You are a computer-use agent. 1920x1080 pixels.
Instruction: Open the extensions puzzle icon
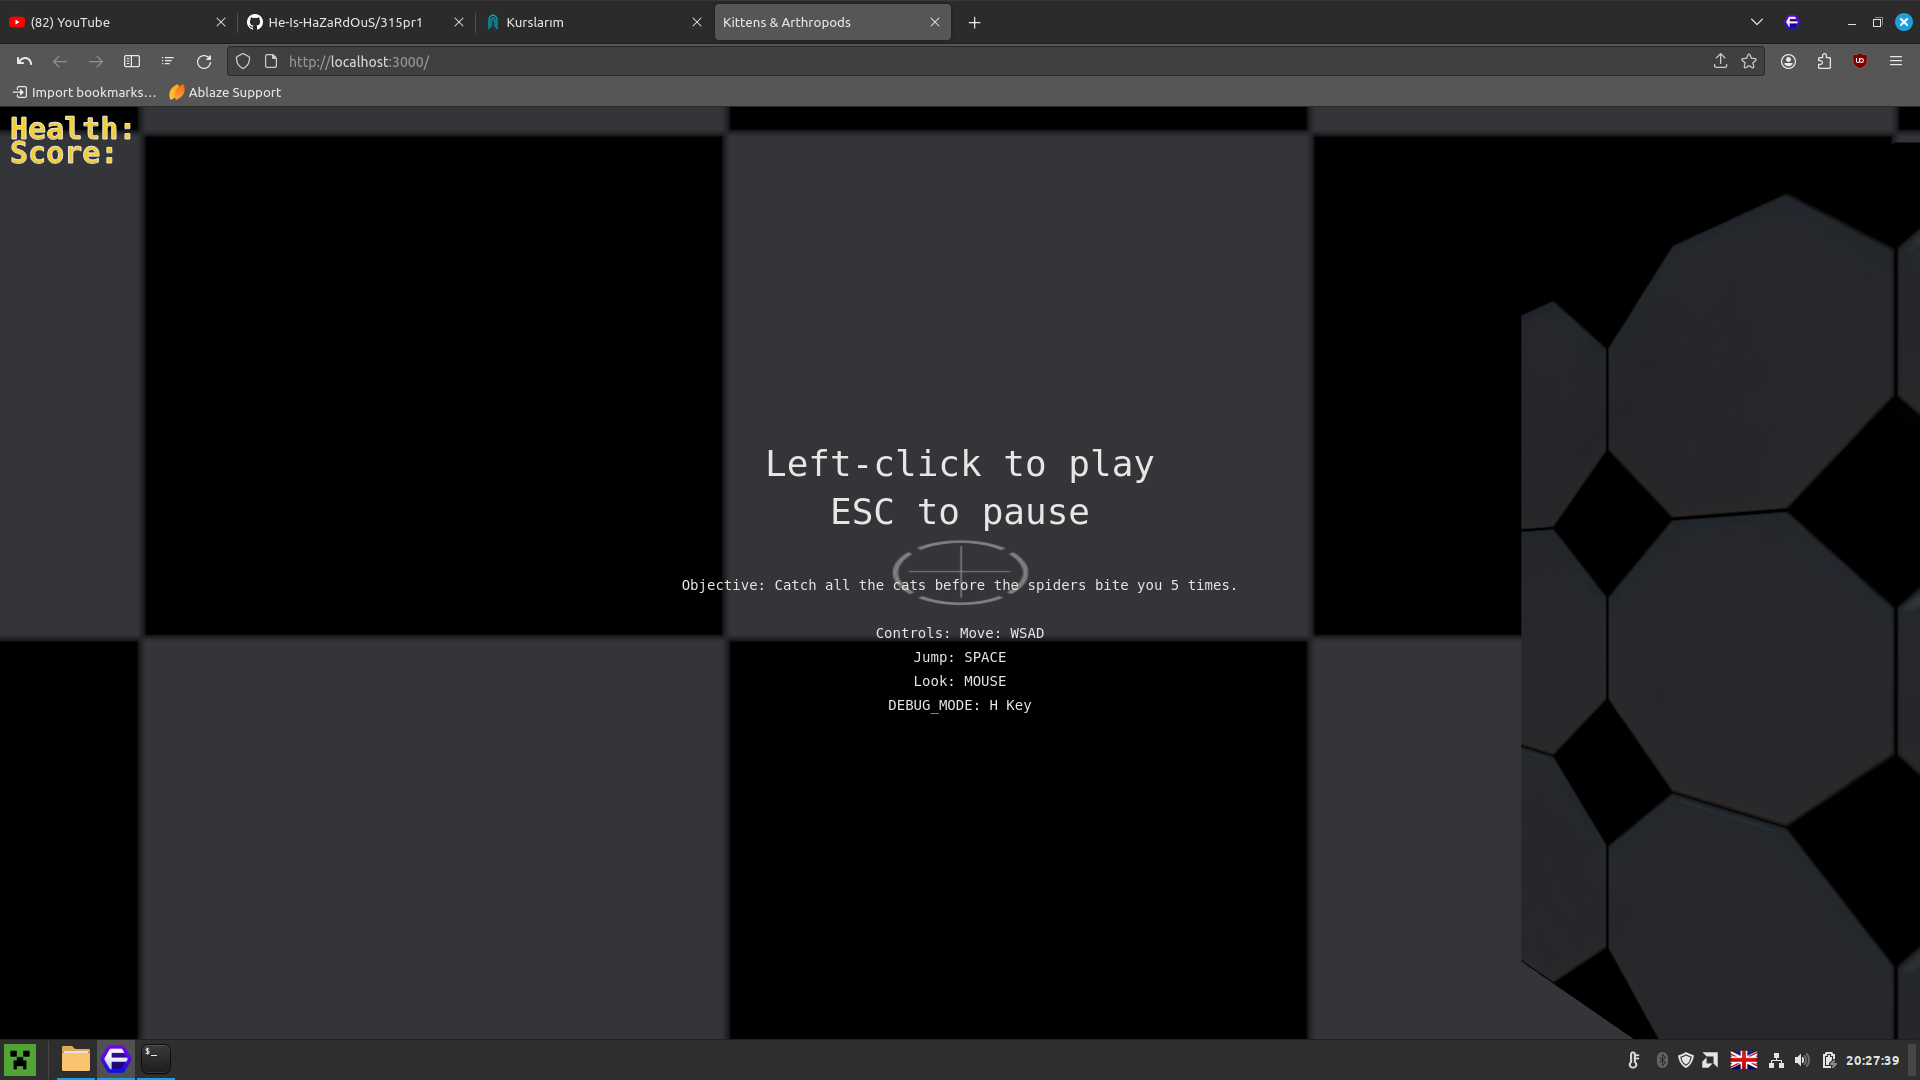(1824, 62)
